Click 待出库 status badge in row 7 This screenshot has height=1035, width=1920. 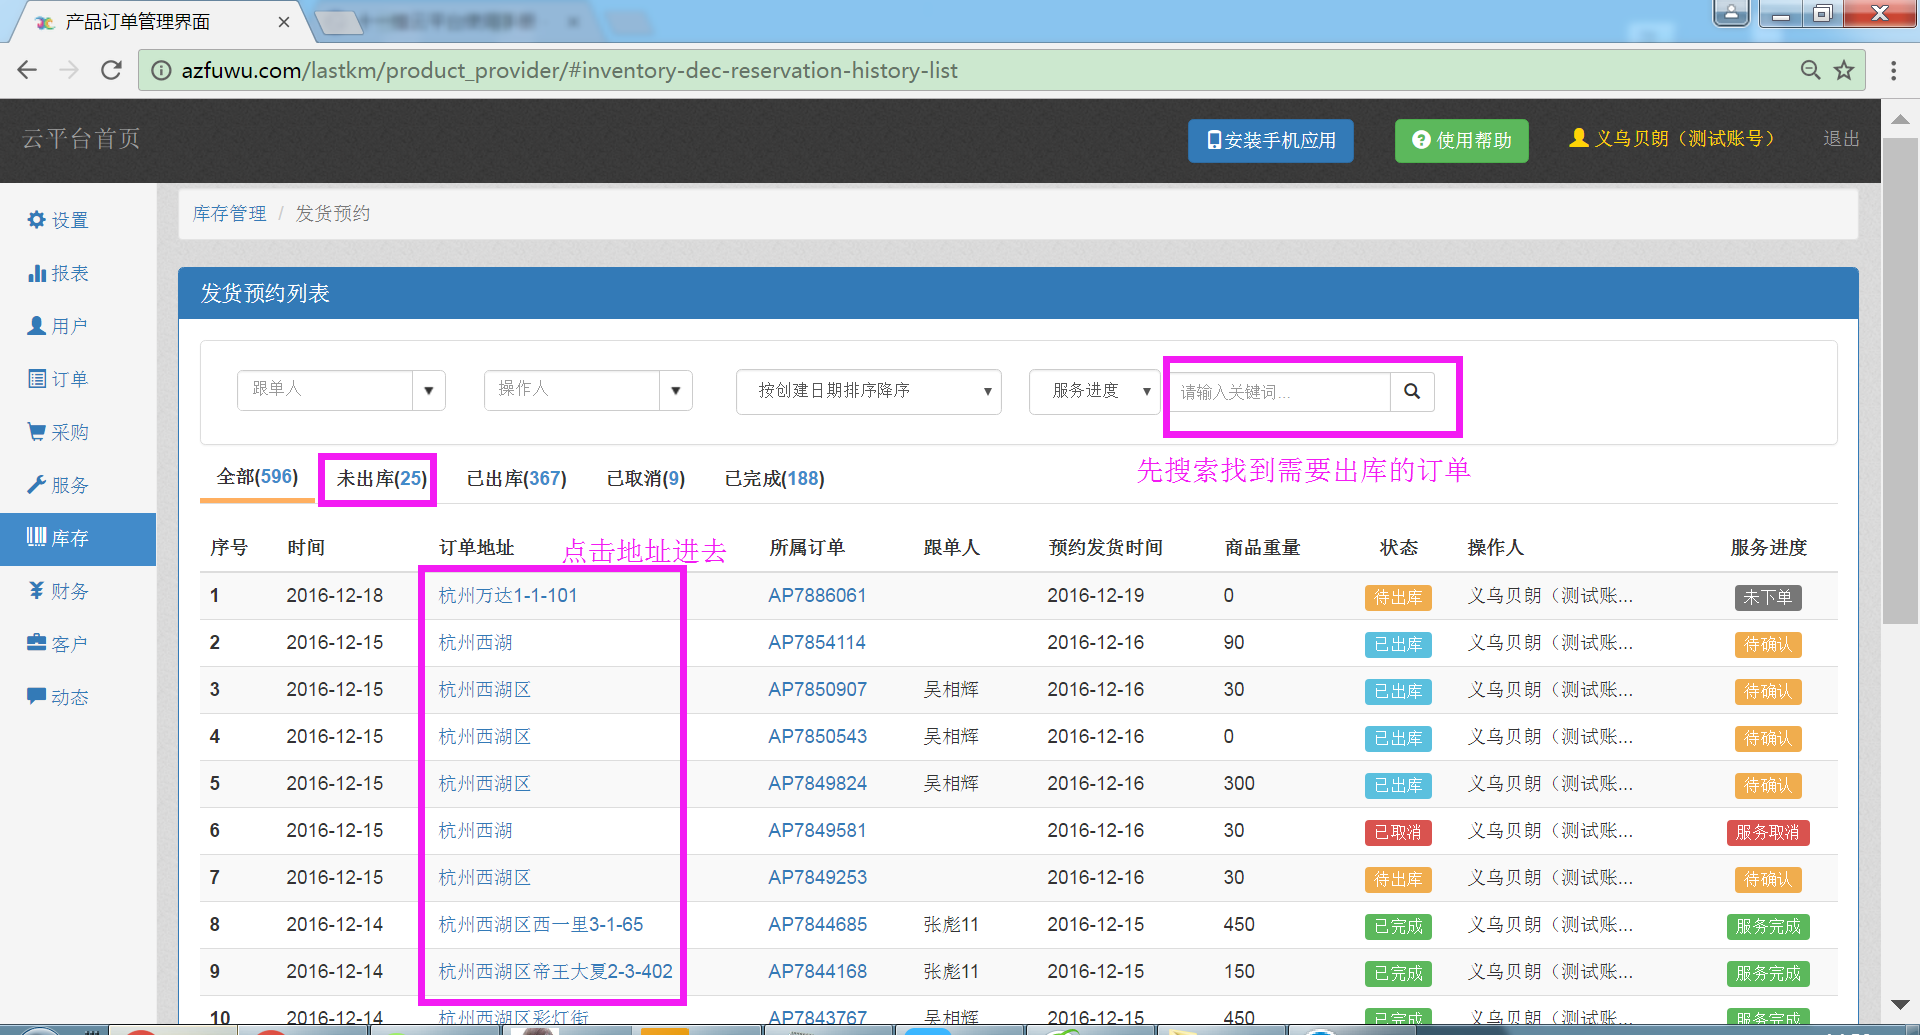coord(1398,879)
